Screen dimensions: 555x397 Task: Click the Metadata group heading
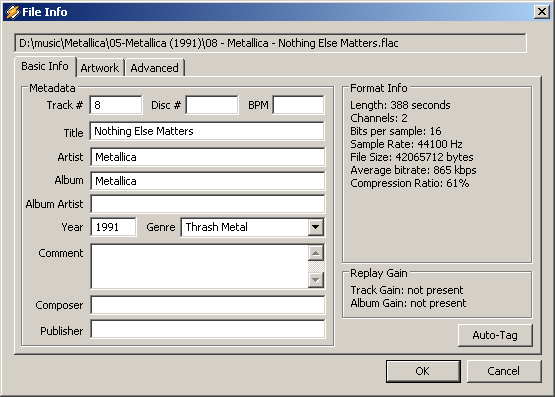52,88
